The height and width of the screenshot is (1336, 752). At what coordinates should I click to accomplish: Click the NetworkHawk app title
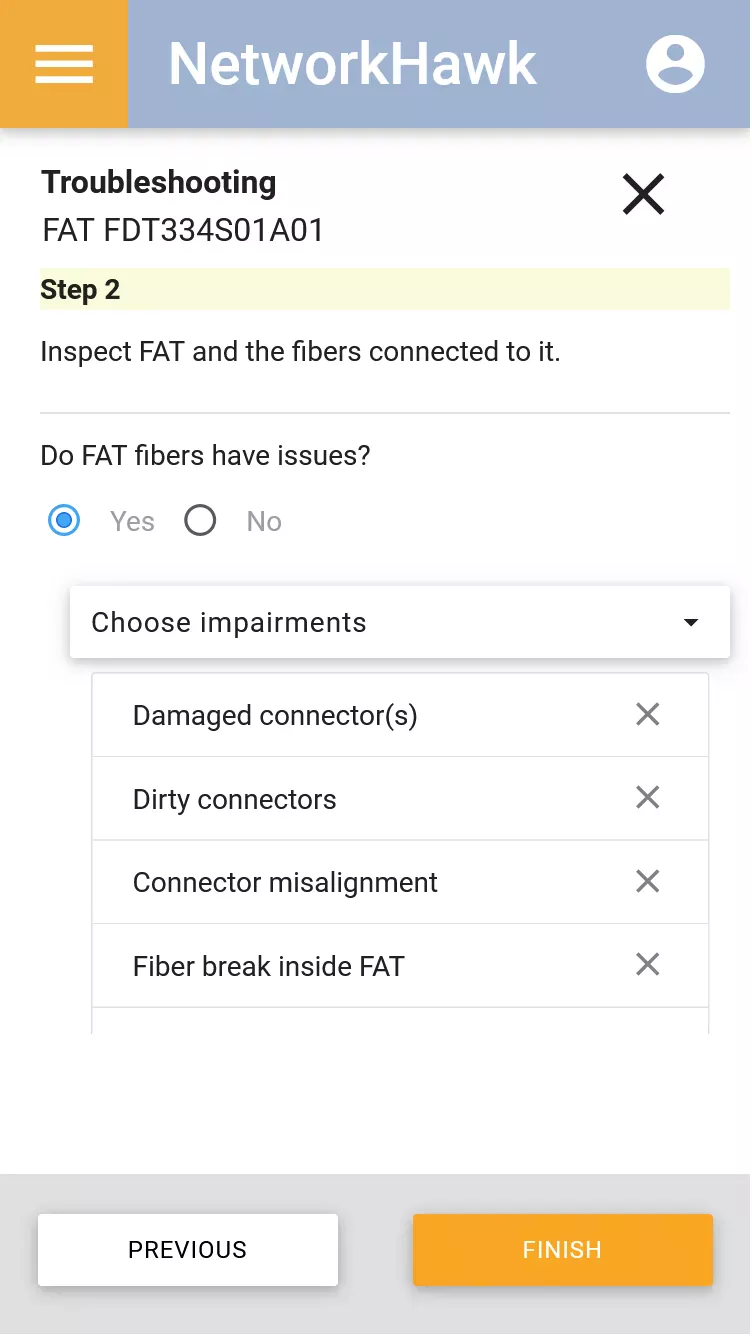[x=353, y=64]
